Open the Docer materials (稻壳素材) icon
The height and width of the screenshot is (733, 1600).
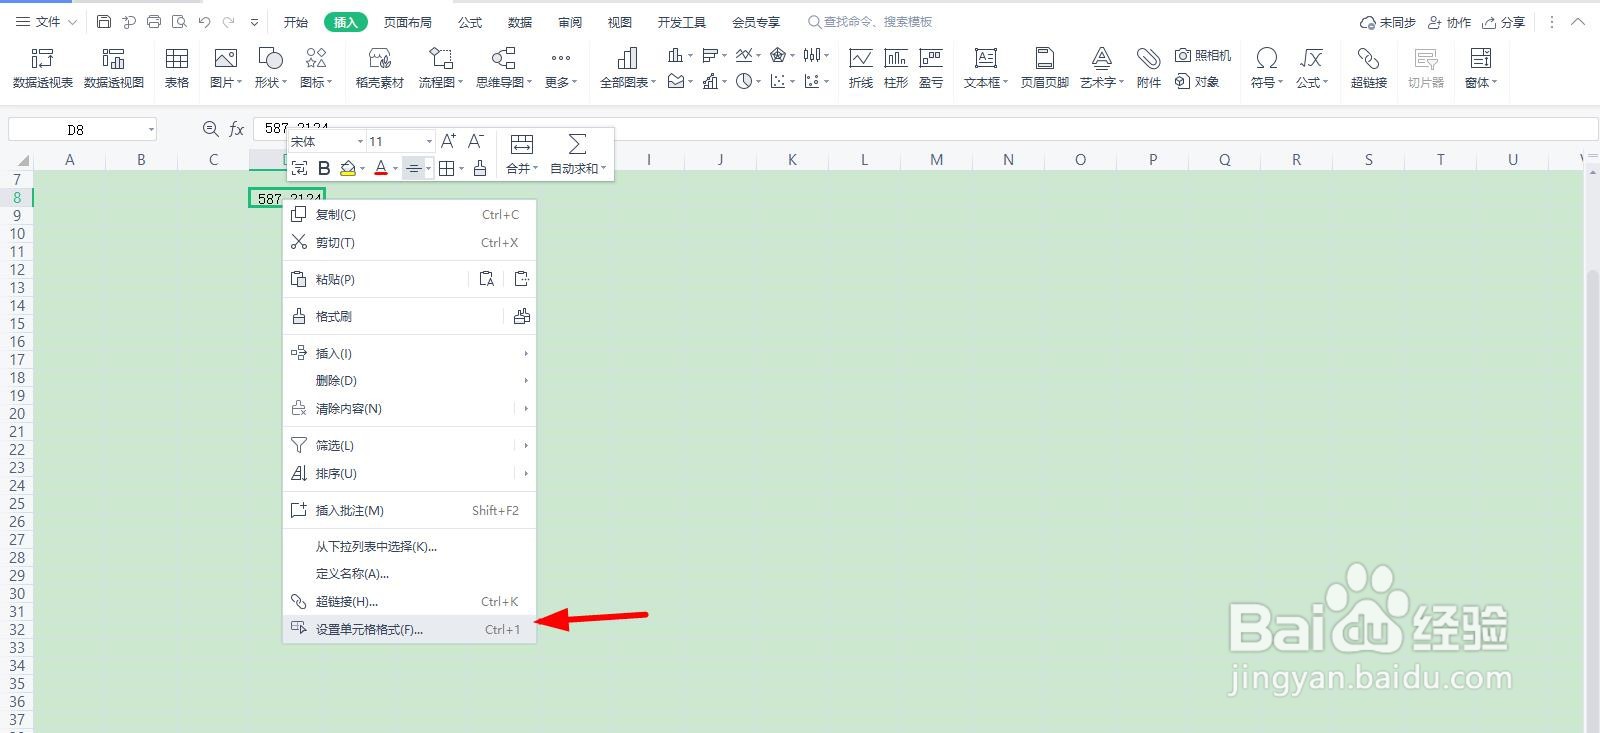click(380, 68)
